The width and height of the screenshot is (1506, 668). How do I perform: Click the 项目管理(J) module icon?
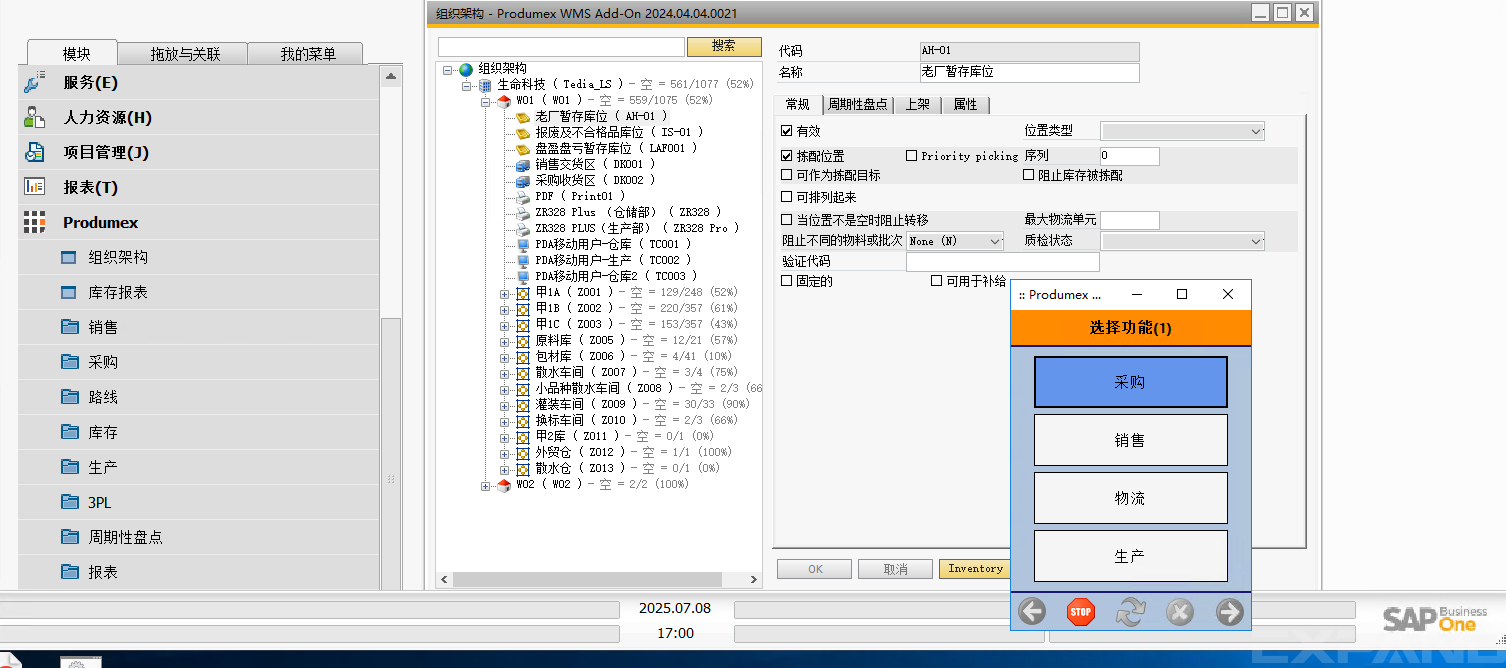35,152
